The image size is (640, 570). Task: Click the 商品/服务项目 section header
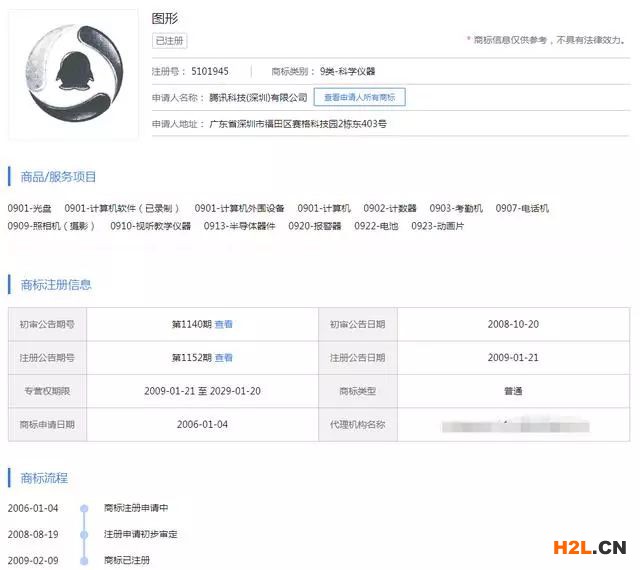coord(58,177)
